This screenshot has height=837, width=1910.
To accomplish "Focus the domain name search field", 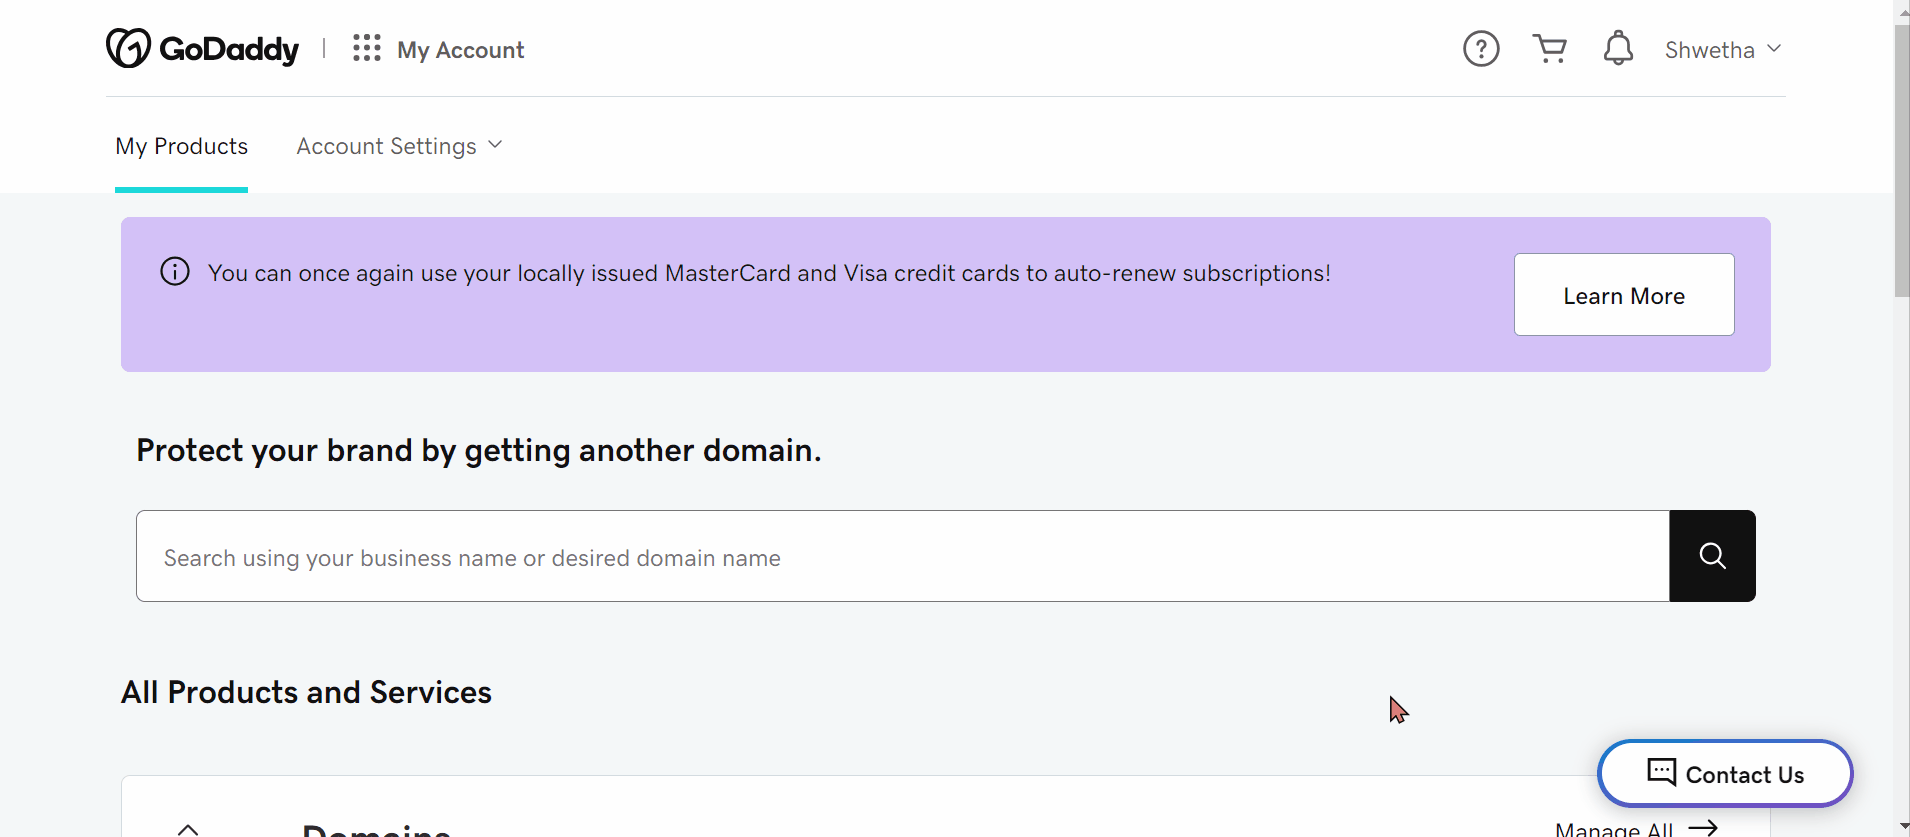I will pyautogui.click(x=902, y=556).
